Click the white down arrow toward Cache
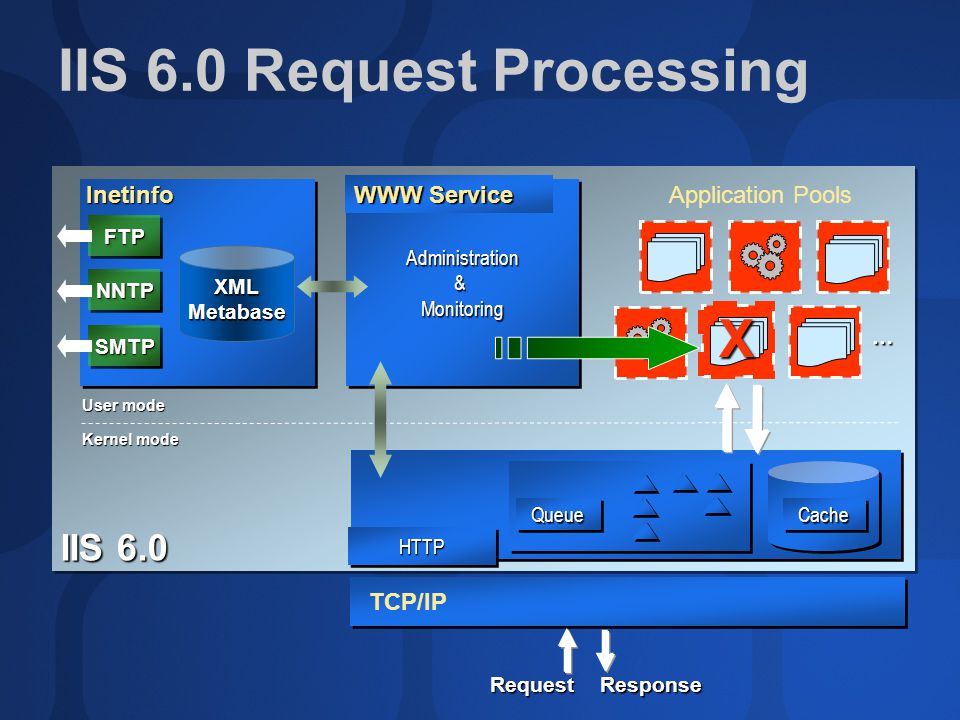Screen dimensions: 960x720 tap(757, 419)
